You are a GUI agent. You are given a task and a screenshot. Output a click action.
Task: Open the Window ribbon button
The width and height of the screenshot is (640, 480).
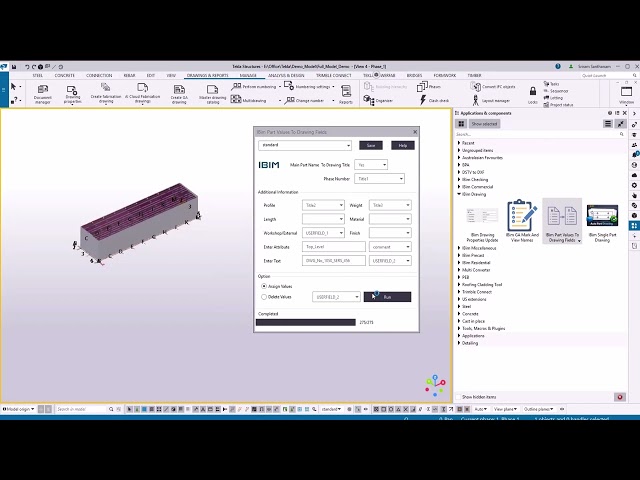627,95
